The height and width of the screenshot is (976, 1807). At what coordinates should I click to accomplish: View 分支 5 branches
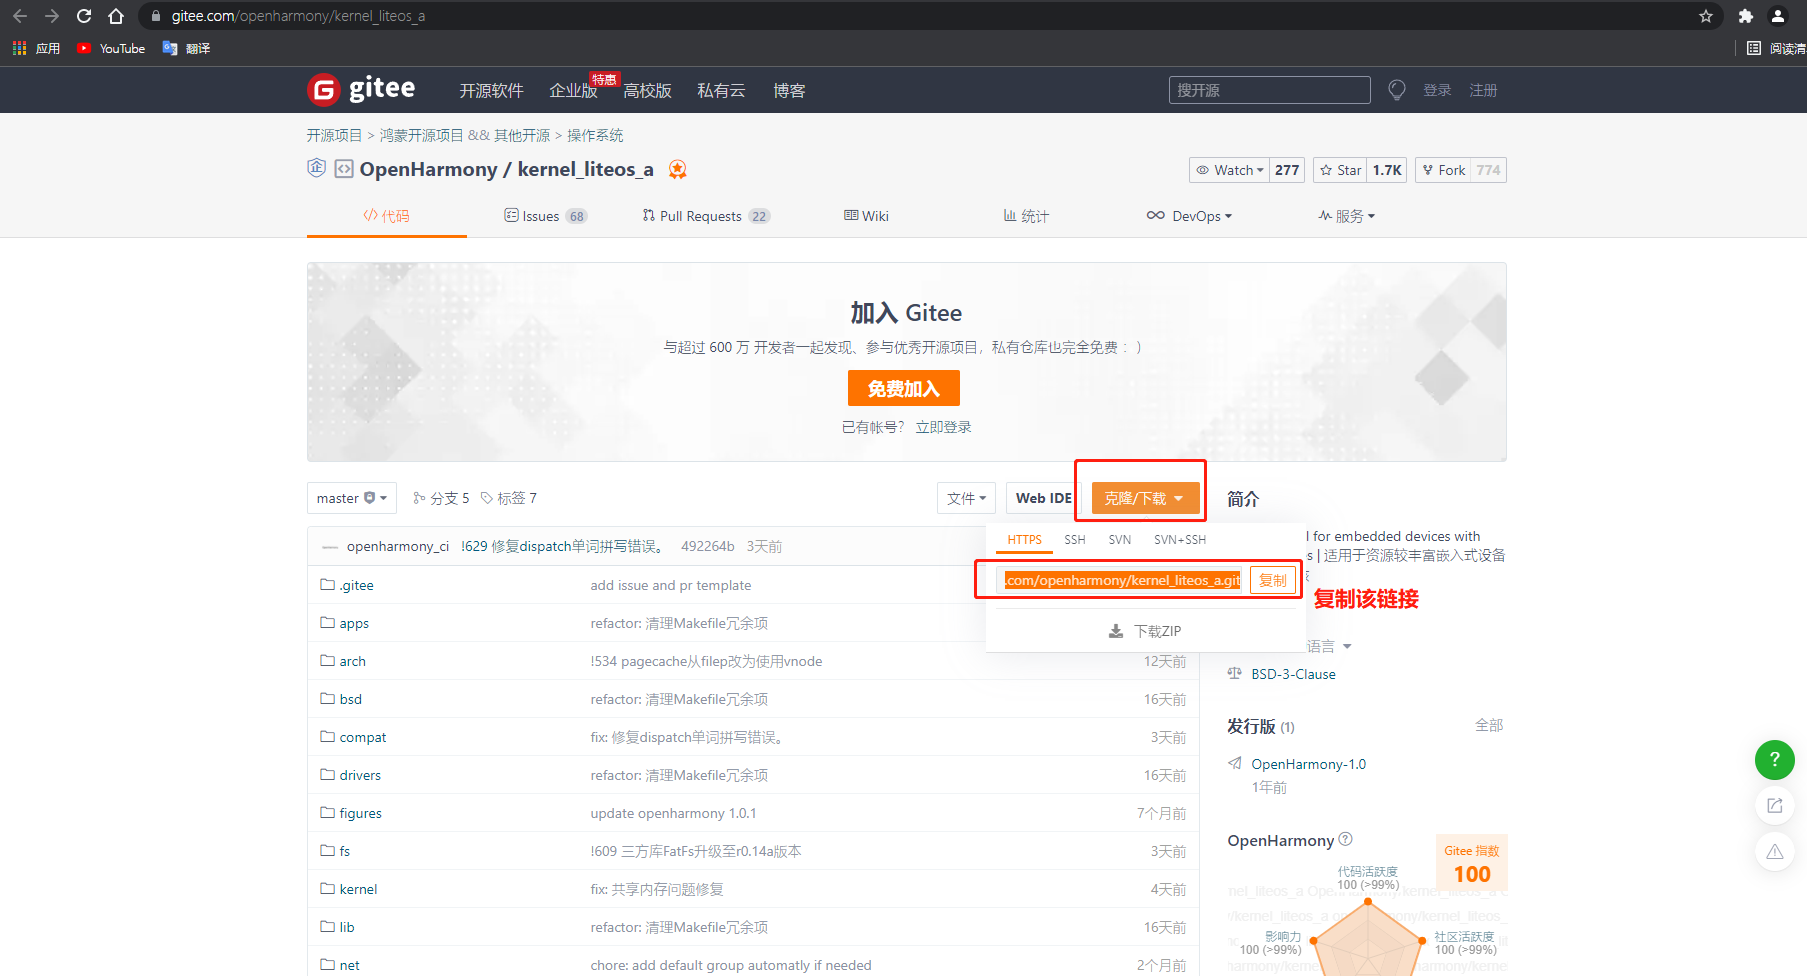[441, 498]
